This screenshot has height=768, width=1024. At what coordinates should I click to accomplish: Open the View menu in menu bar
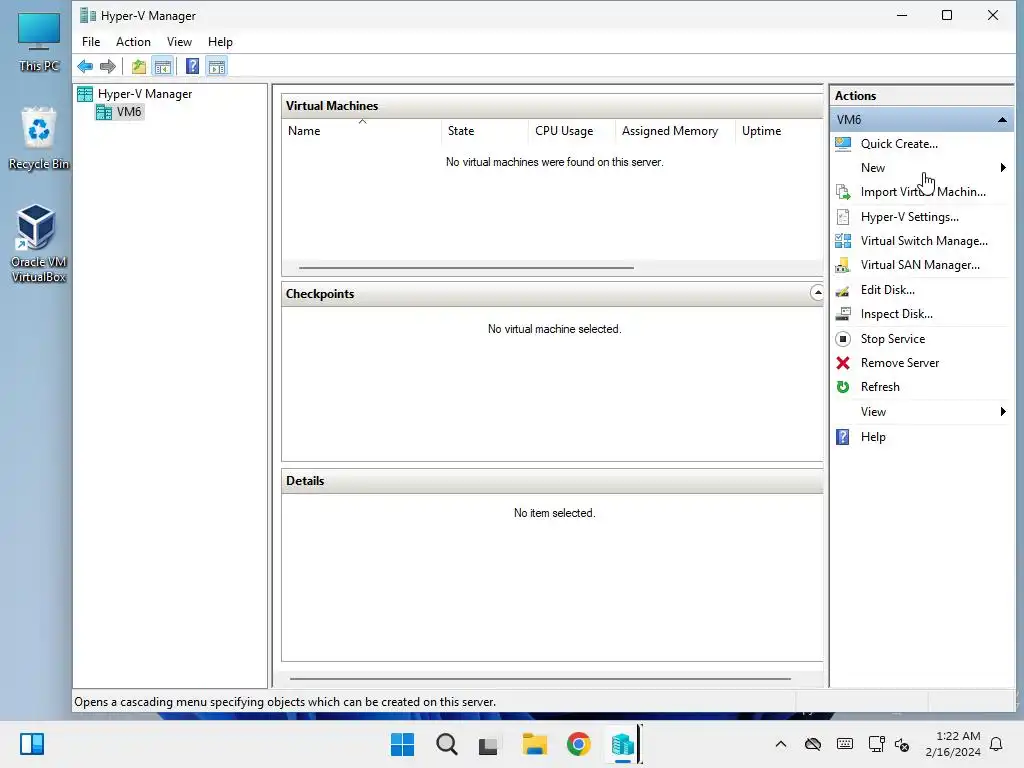[x=179, y=42]
